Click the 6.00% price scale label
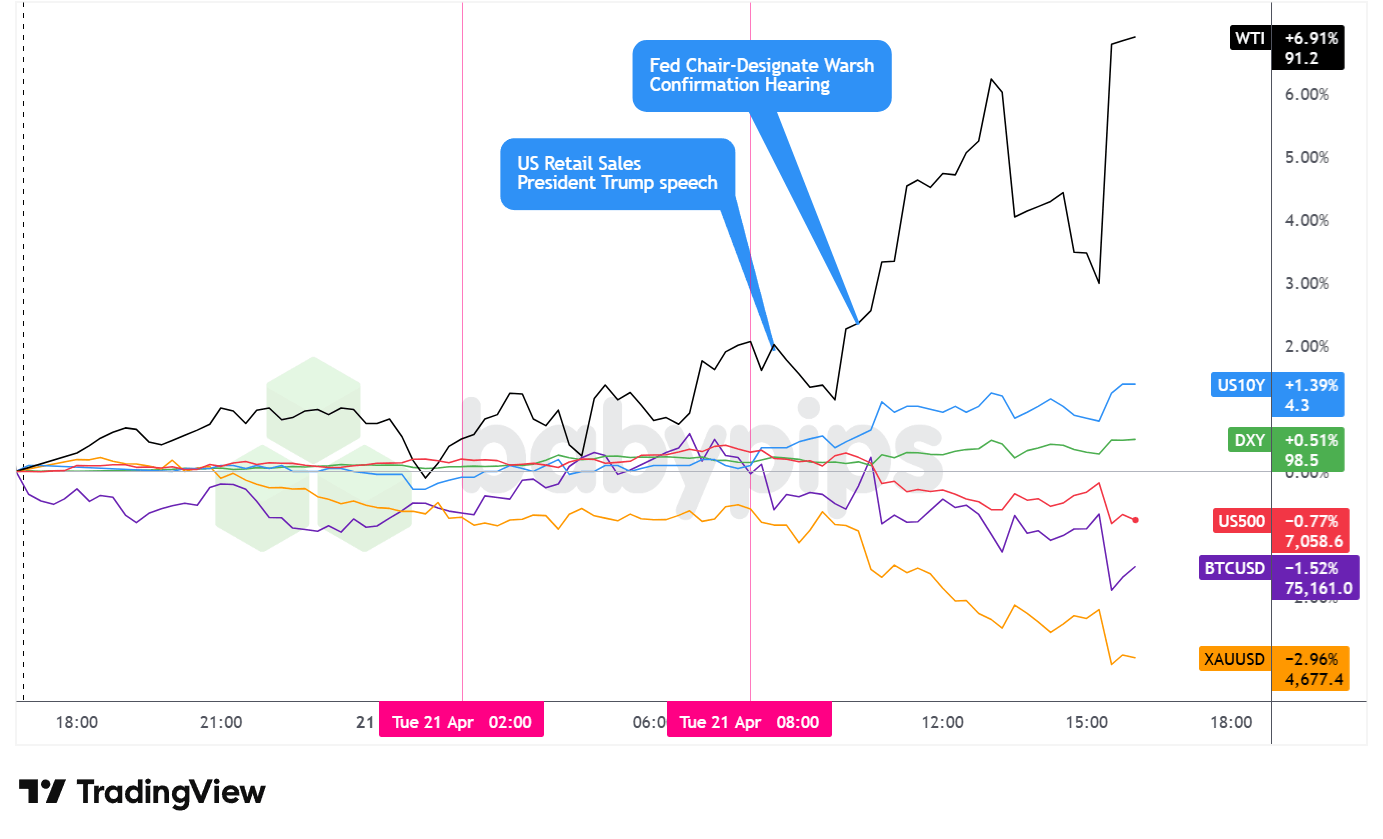The image size is (1383, 839). [x=1307, y=95]
